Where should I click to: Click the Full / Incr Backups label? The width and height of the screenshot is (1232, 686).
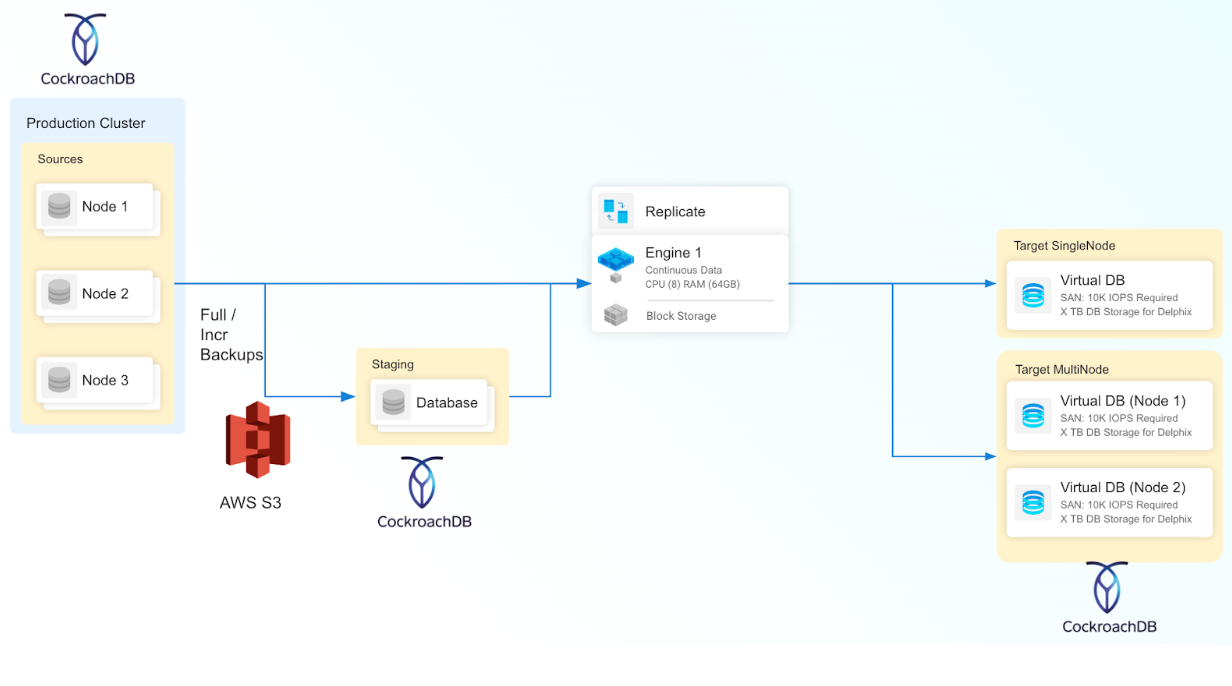231,335
